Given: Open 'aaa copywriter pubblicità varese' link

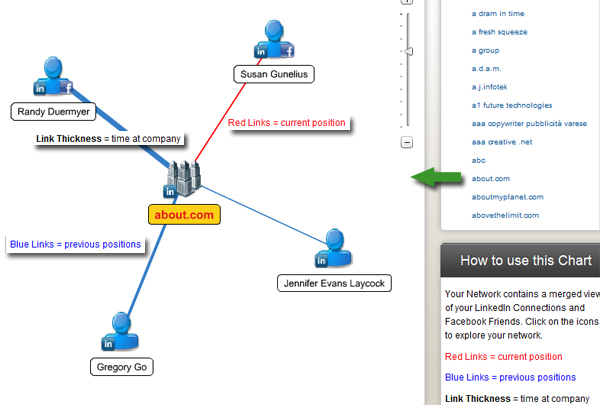Looking at the screenshot, I should 529,124.
